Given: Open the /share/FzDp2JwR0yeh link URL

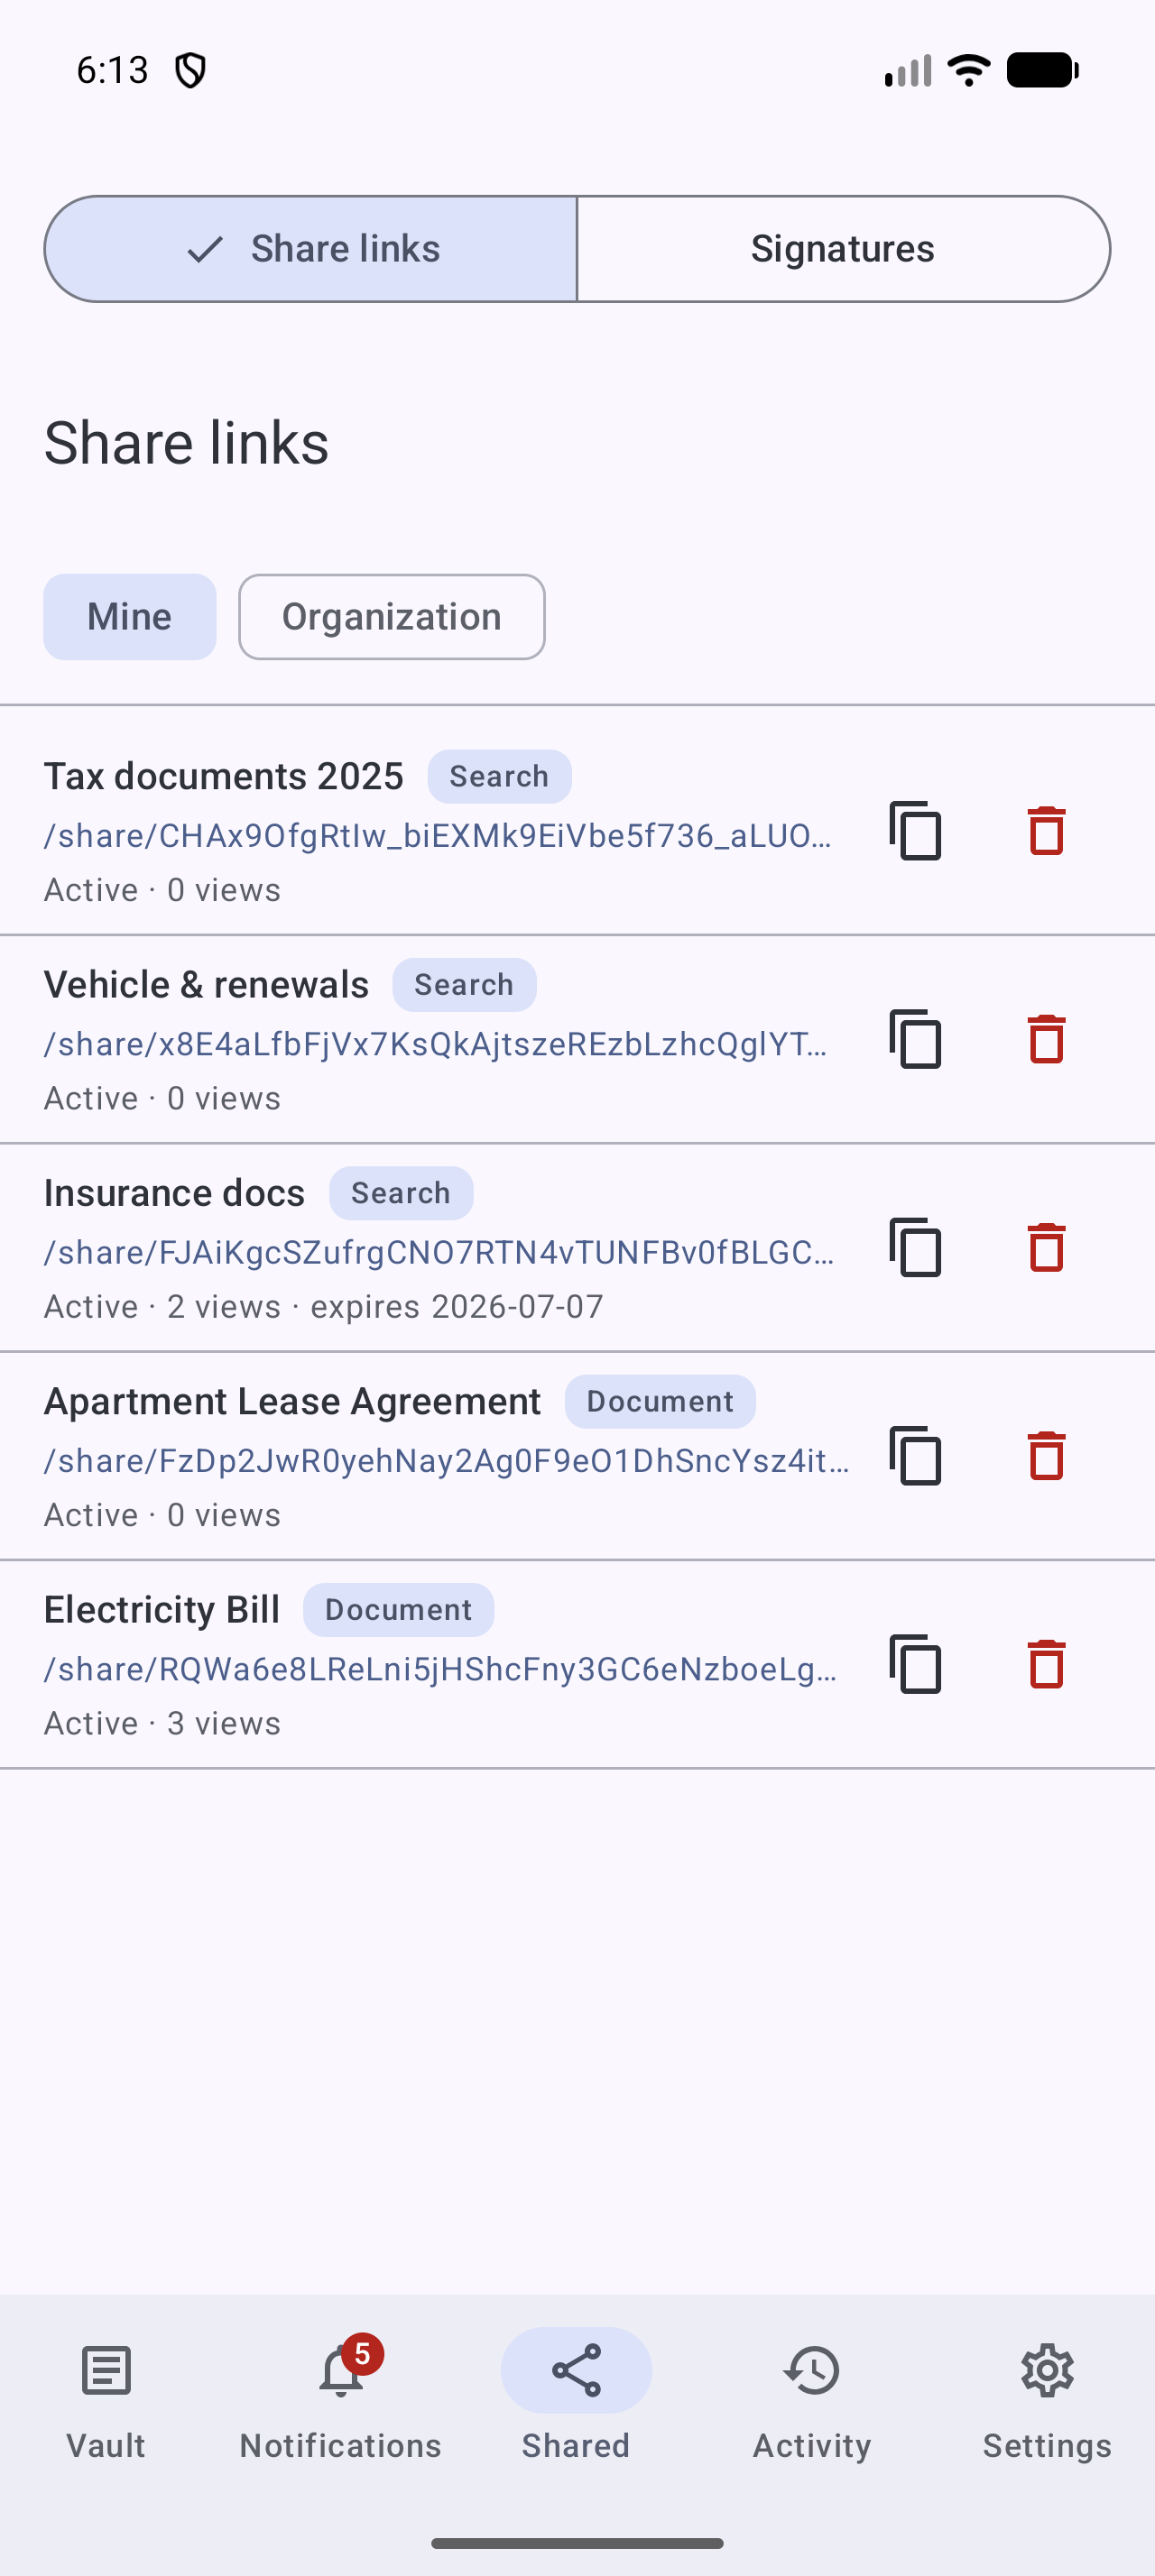Looking at the screenshot, I should pyautogui.click(x=447, y=1461).
